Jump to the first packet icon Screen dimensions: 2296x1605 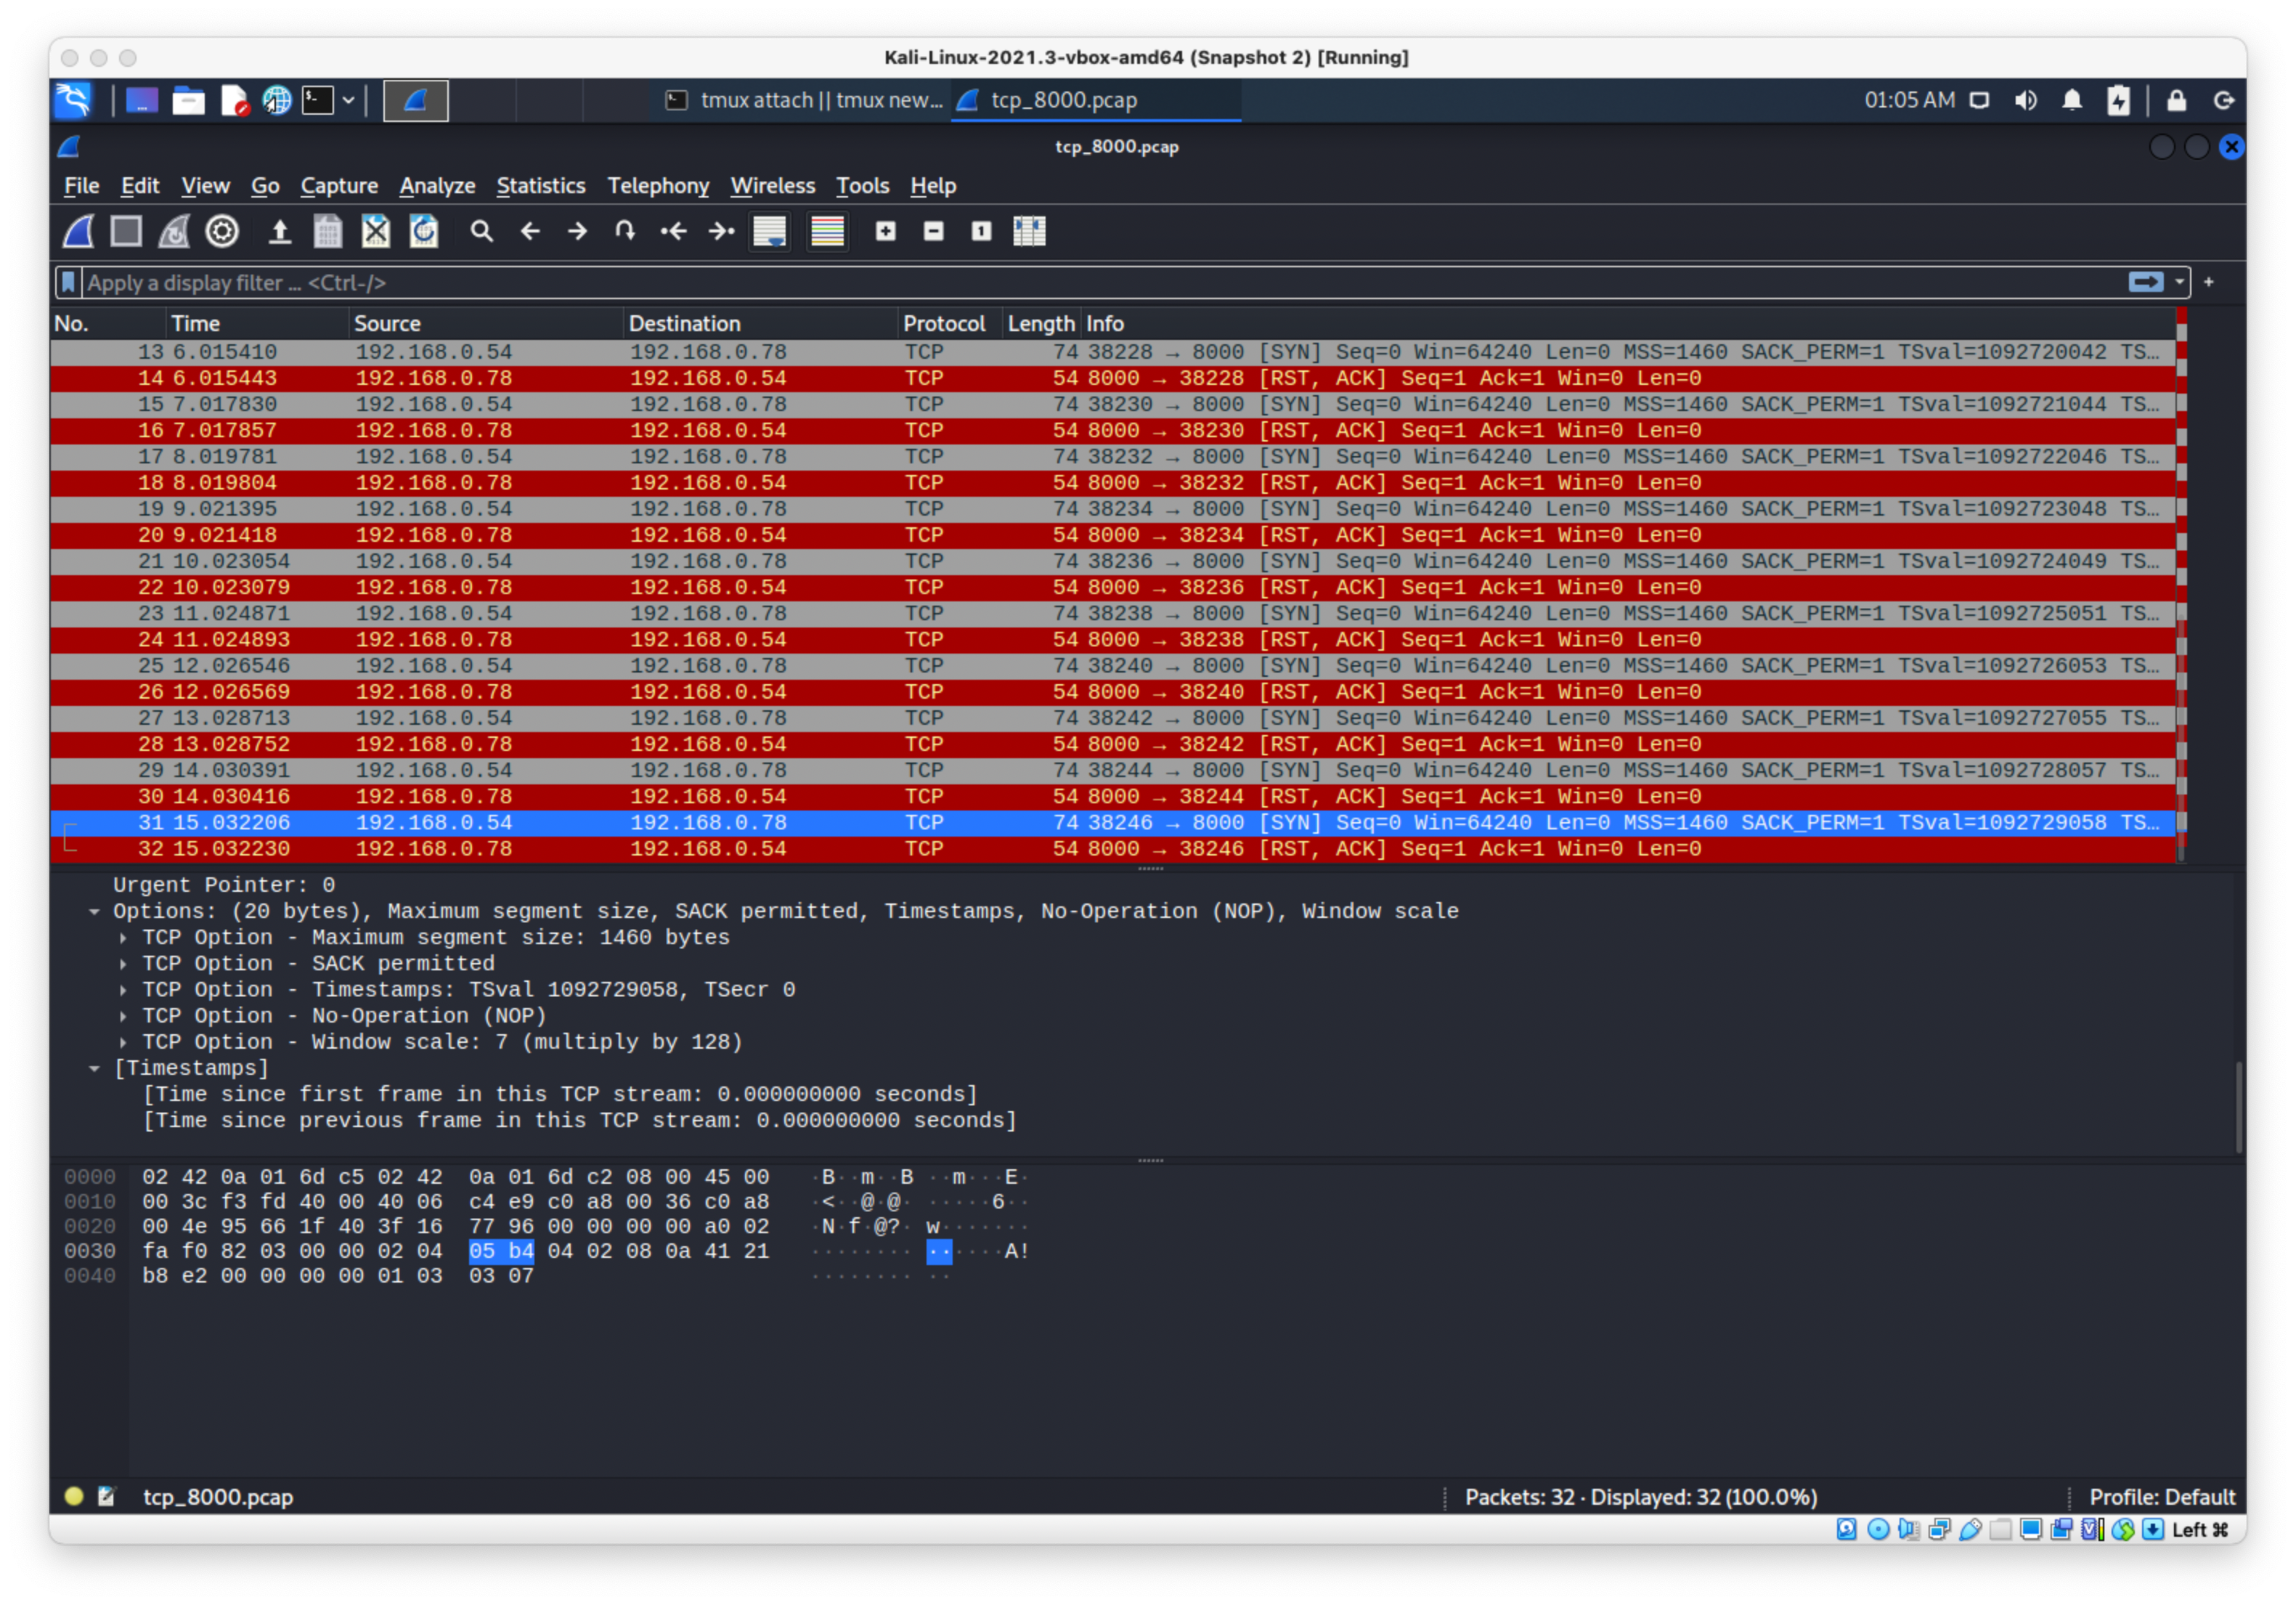pos(673,232)
